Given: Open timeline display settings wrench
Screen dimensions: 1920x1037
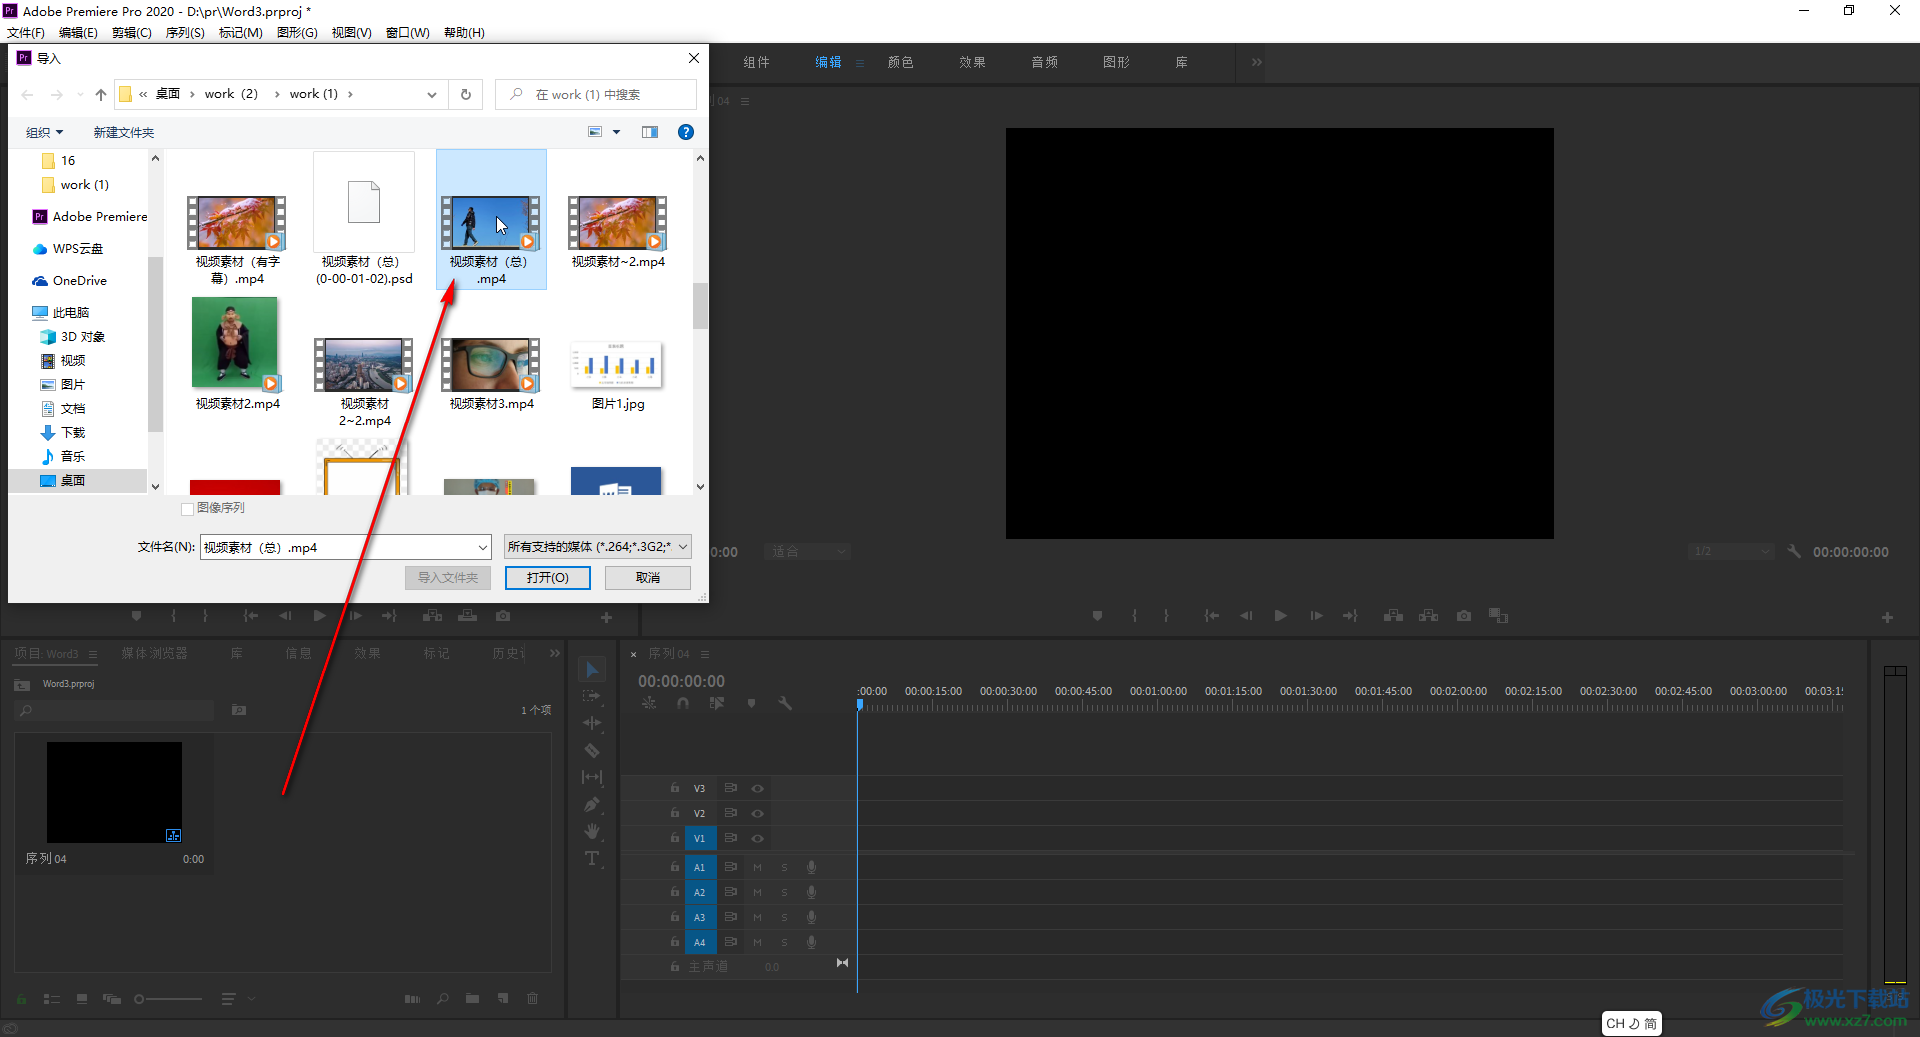Looking at the screenshot, I should 785,703.
